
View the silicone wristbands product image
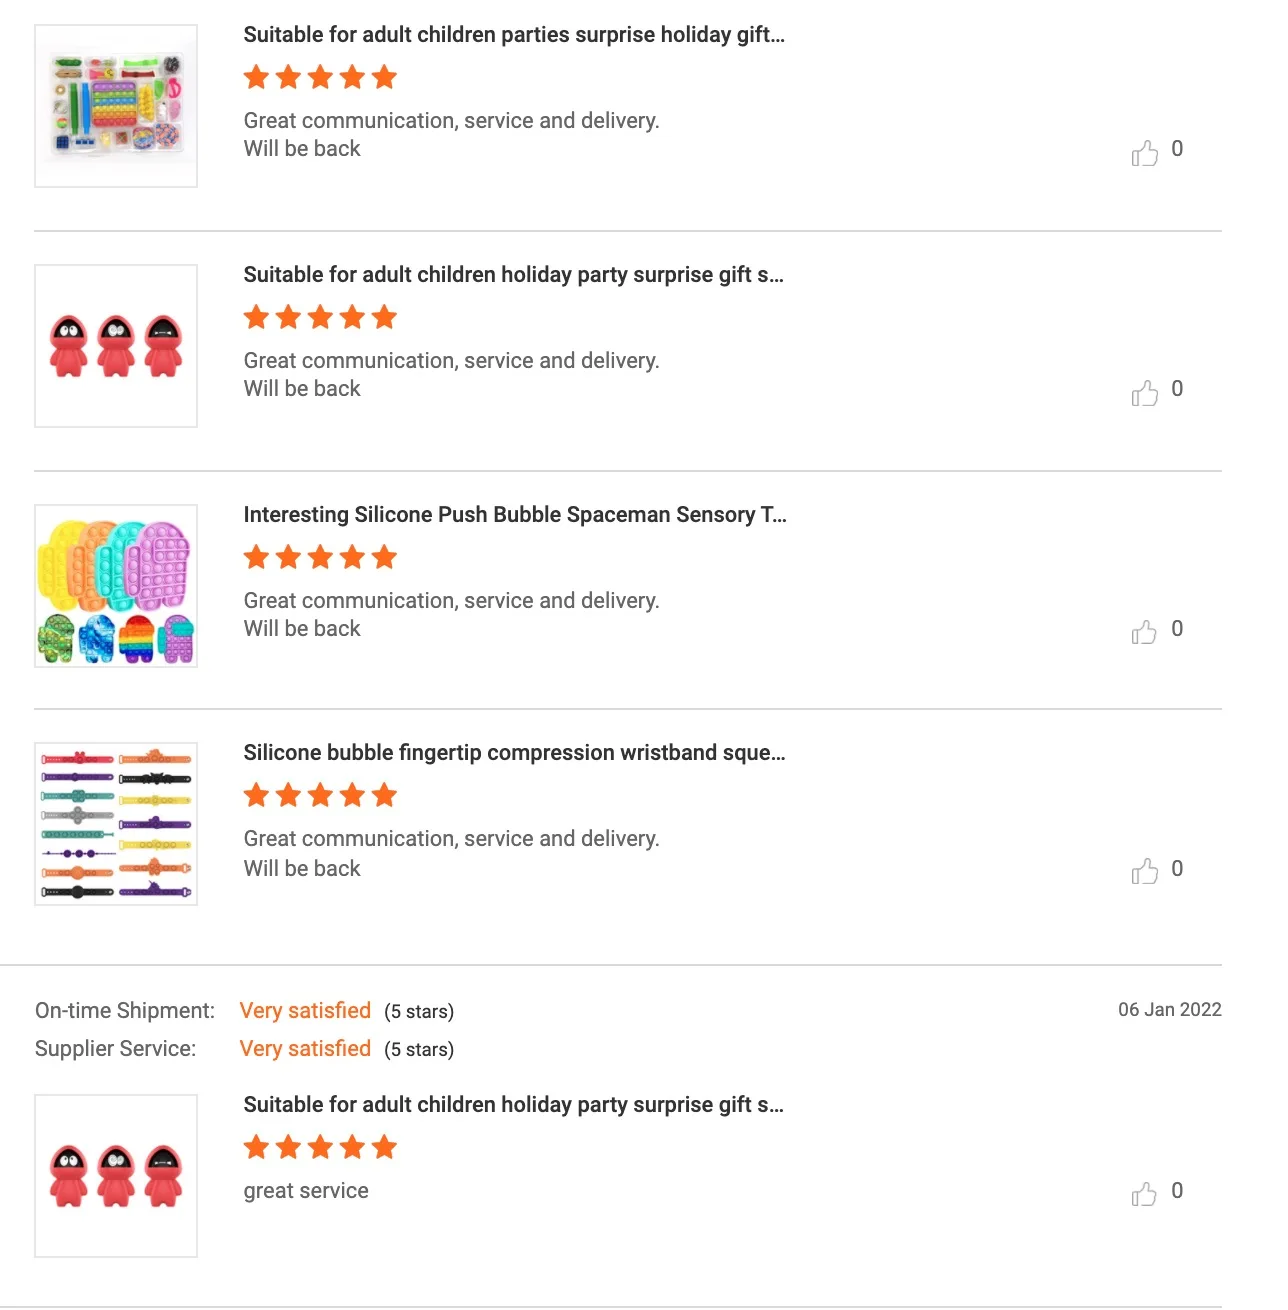coord(116,824)
